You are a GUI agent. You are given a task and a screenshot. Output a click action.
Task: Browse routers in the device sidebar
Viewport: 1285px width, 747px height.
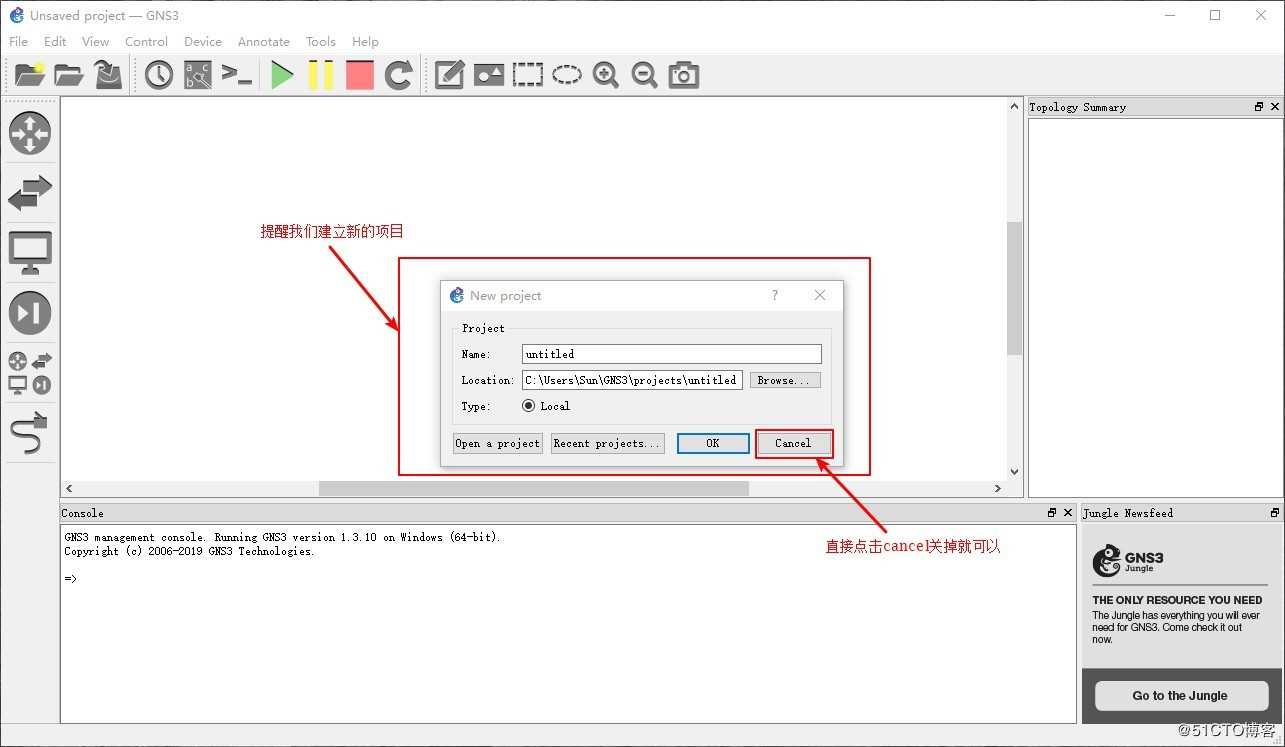(x=30, y=133)
